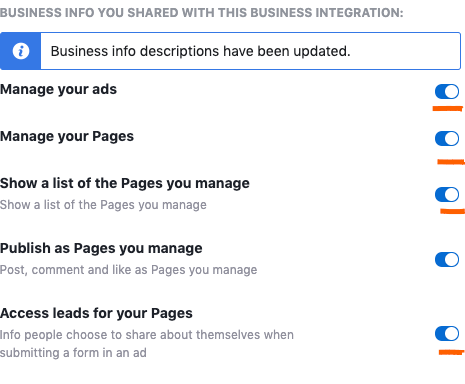Toggle off Show a list of Pages
This screenshot has height=384, width=465.
[x=447, y=194]
